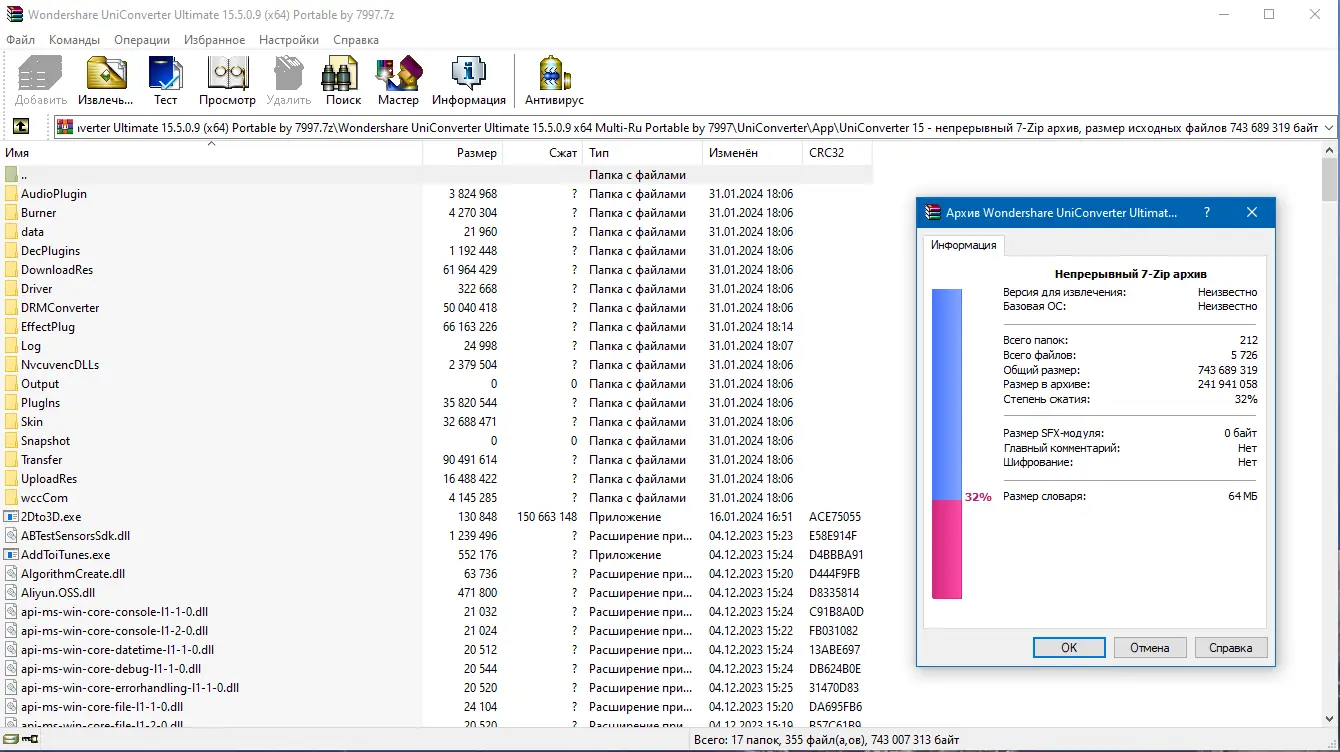Open the Настройки menu
Screen dimensions: 1340x752
tap(289, 40)
